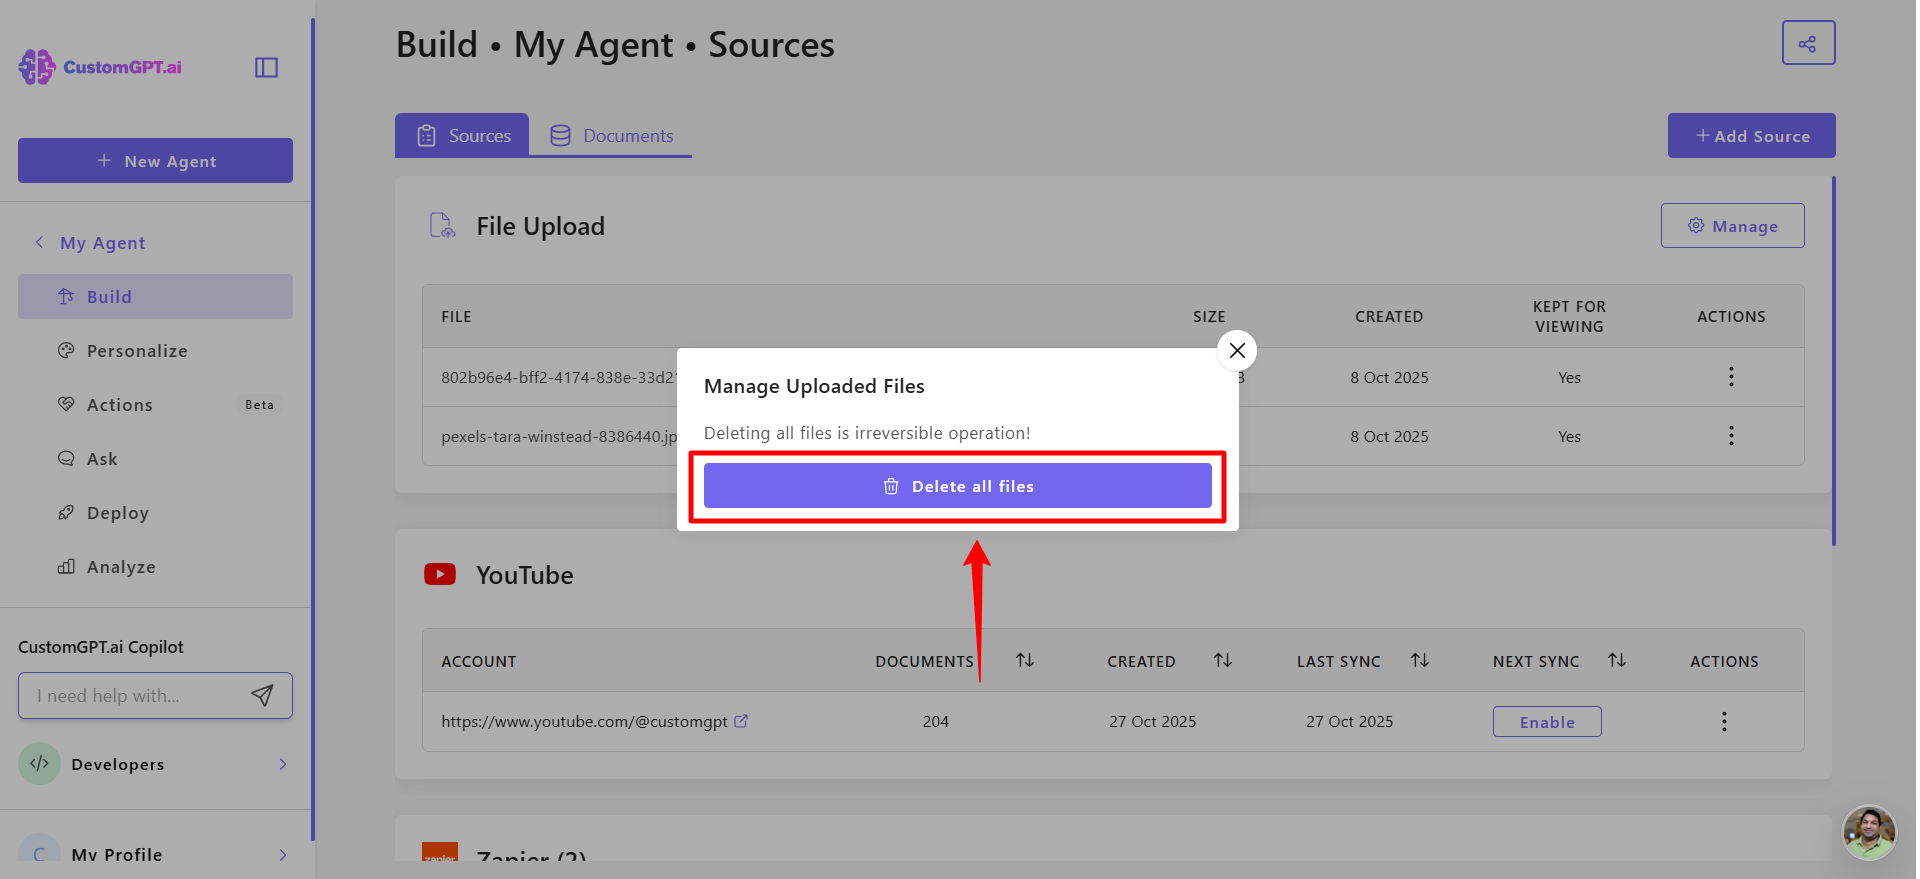The height and width of the screenshot is (879, 1920).
Task: Sort YouTube table by Documents
Action: (1025, 660)
